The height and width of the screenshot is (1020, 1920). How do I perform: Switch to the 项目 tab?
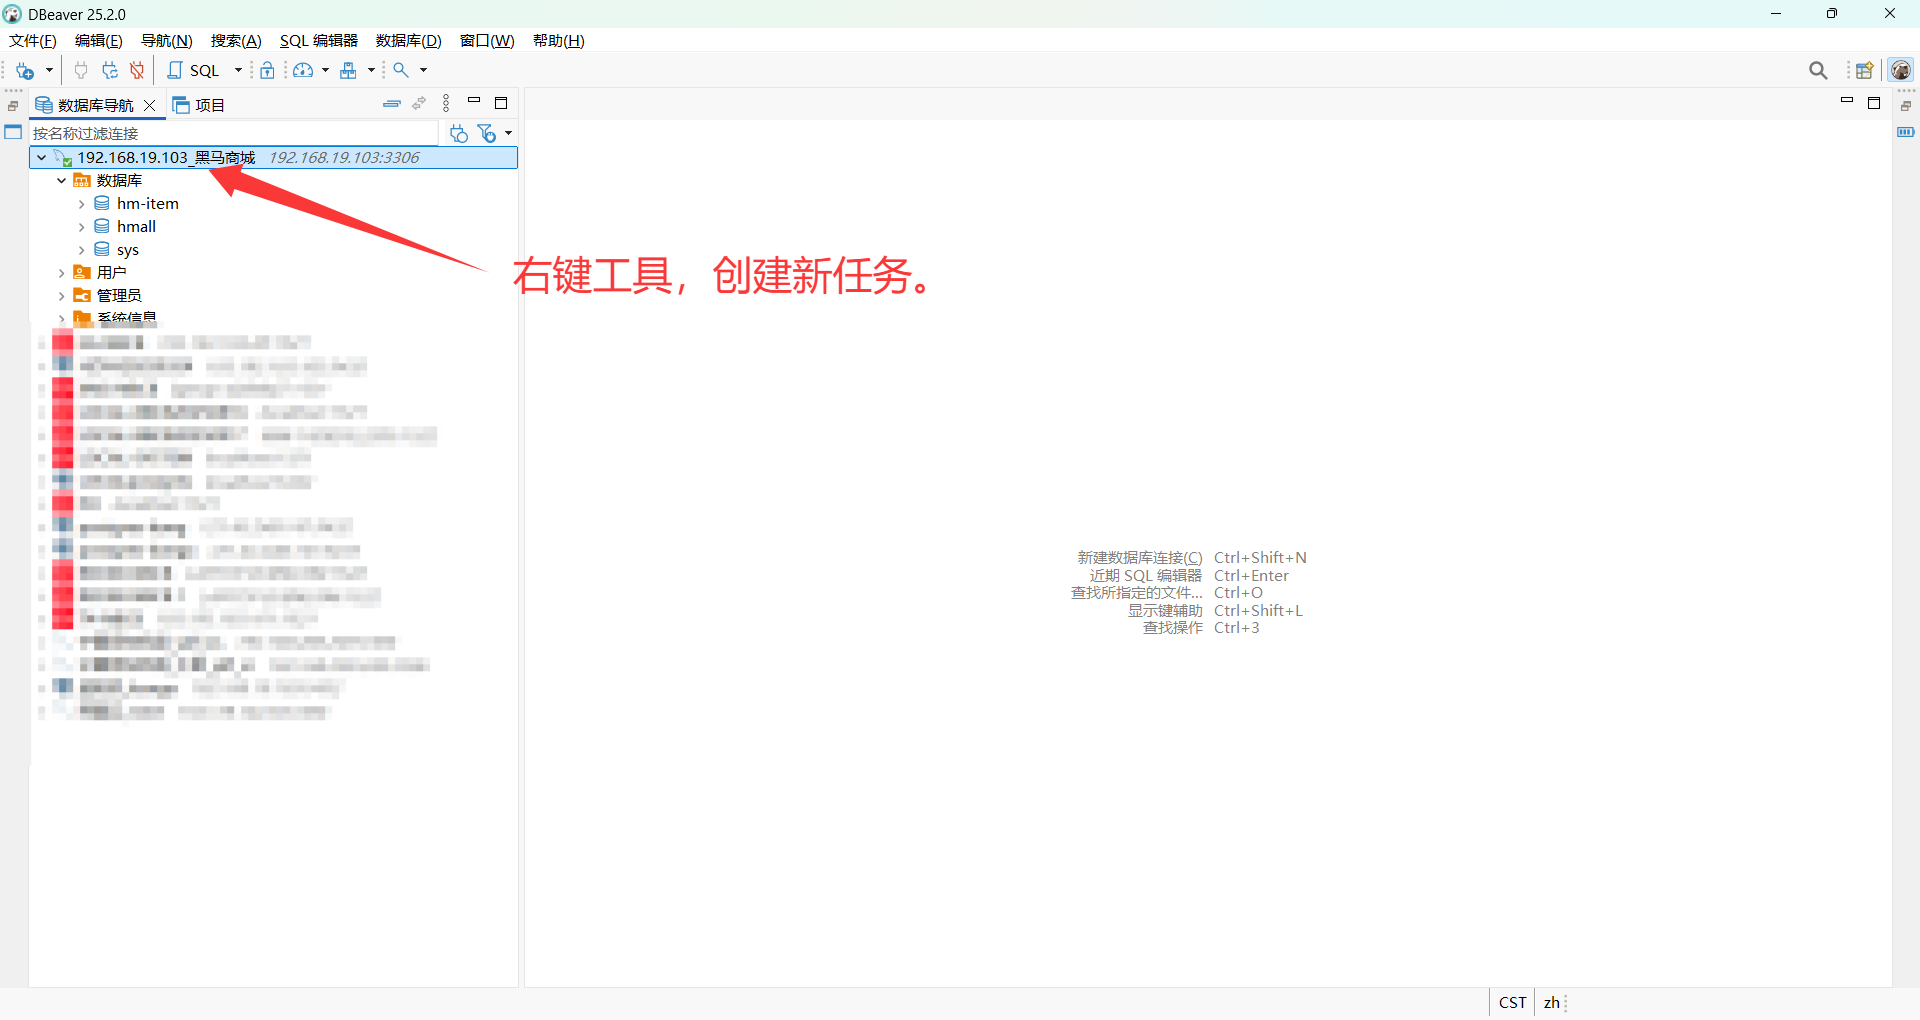click(x=208, y=104)
